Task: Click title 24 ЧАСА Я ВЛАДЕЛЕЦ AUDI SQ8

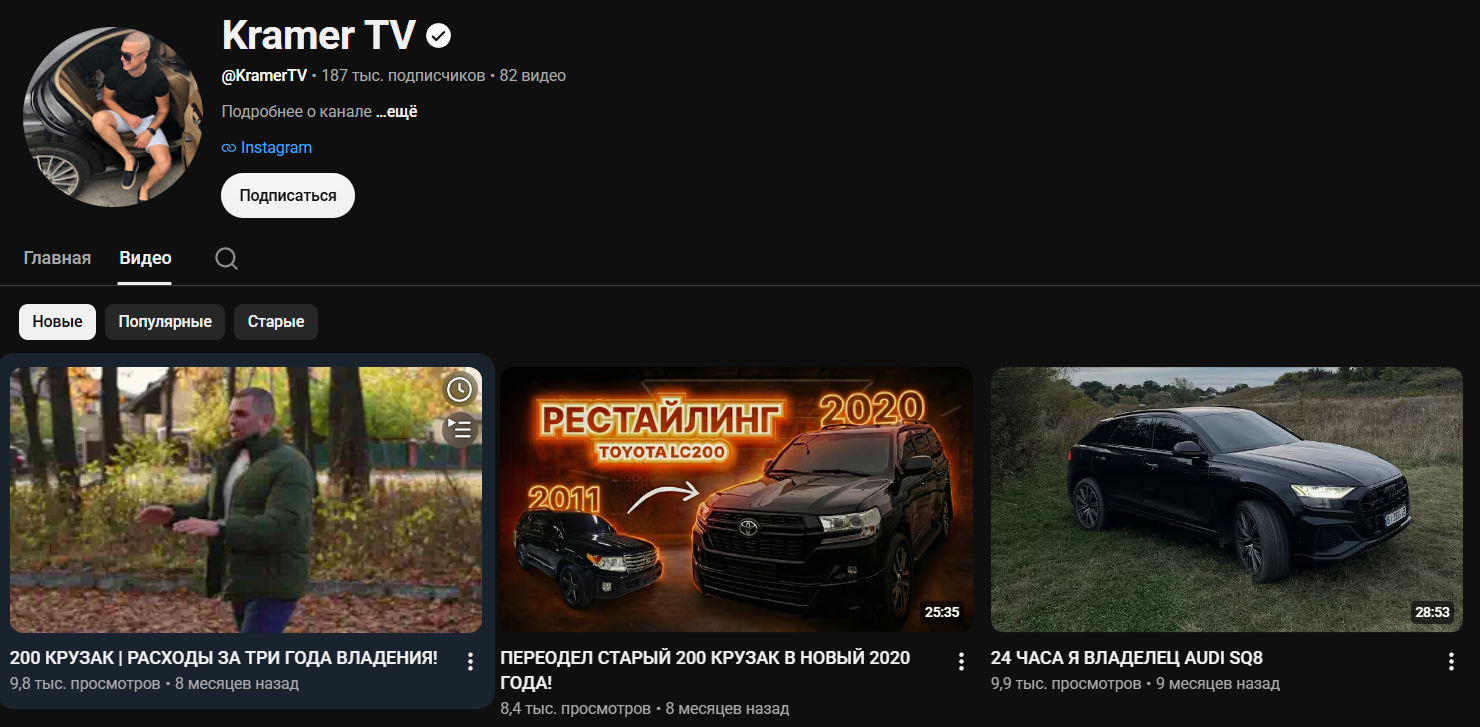Action: 1127,658
